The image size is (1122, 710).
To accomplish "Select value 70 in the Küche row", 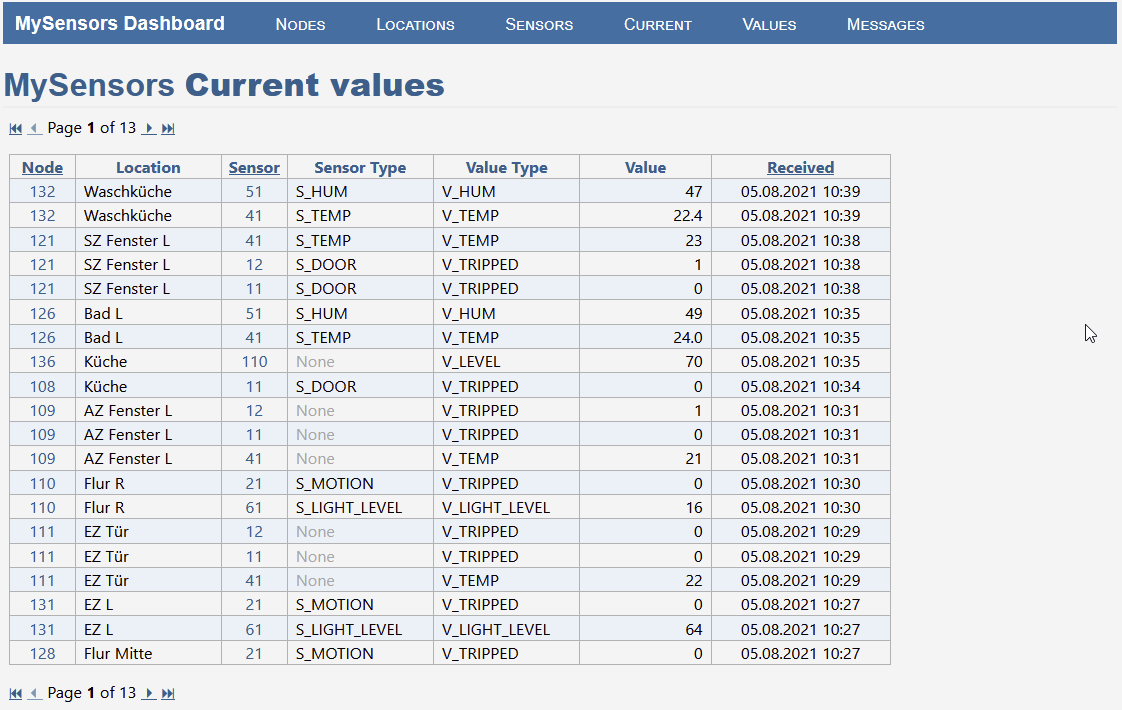I will pos(693,361).
